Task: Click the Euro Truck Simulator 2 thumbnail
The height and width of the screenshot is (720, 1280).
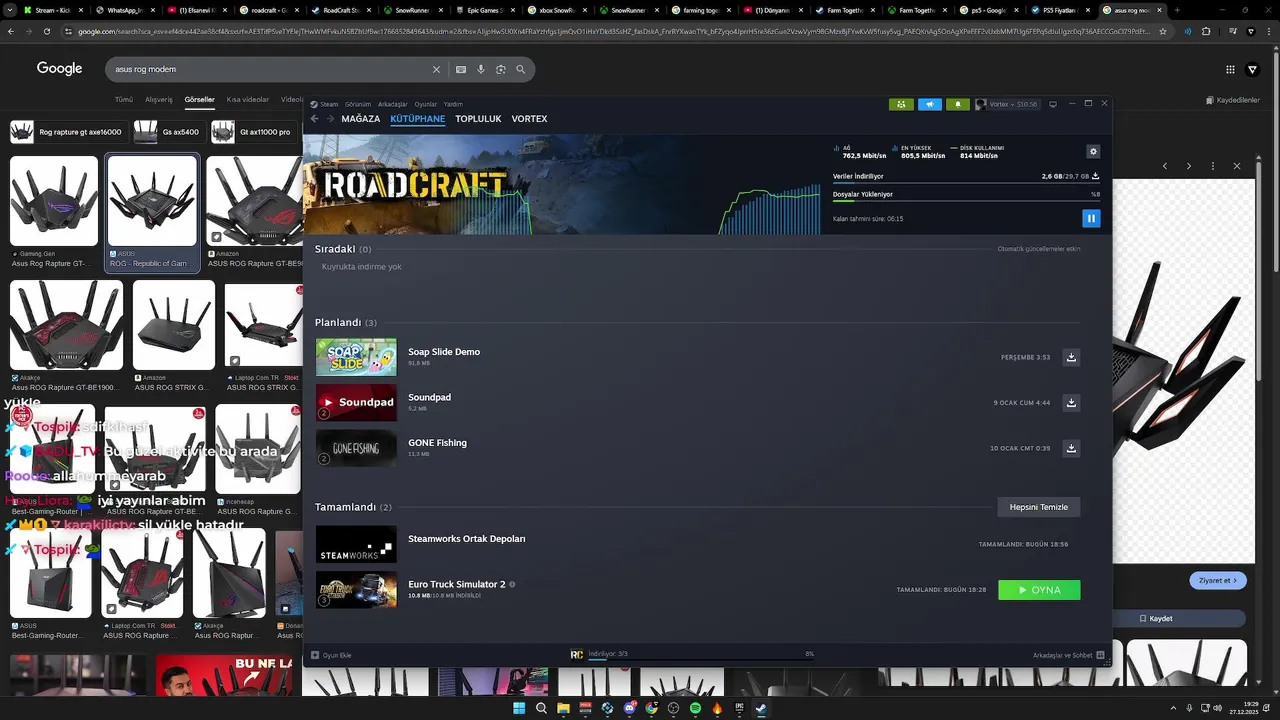Action: click(356, 589)
